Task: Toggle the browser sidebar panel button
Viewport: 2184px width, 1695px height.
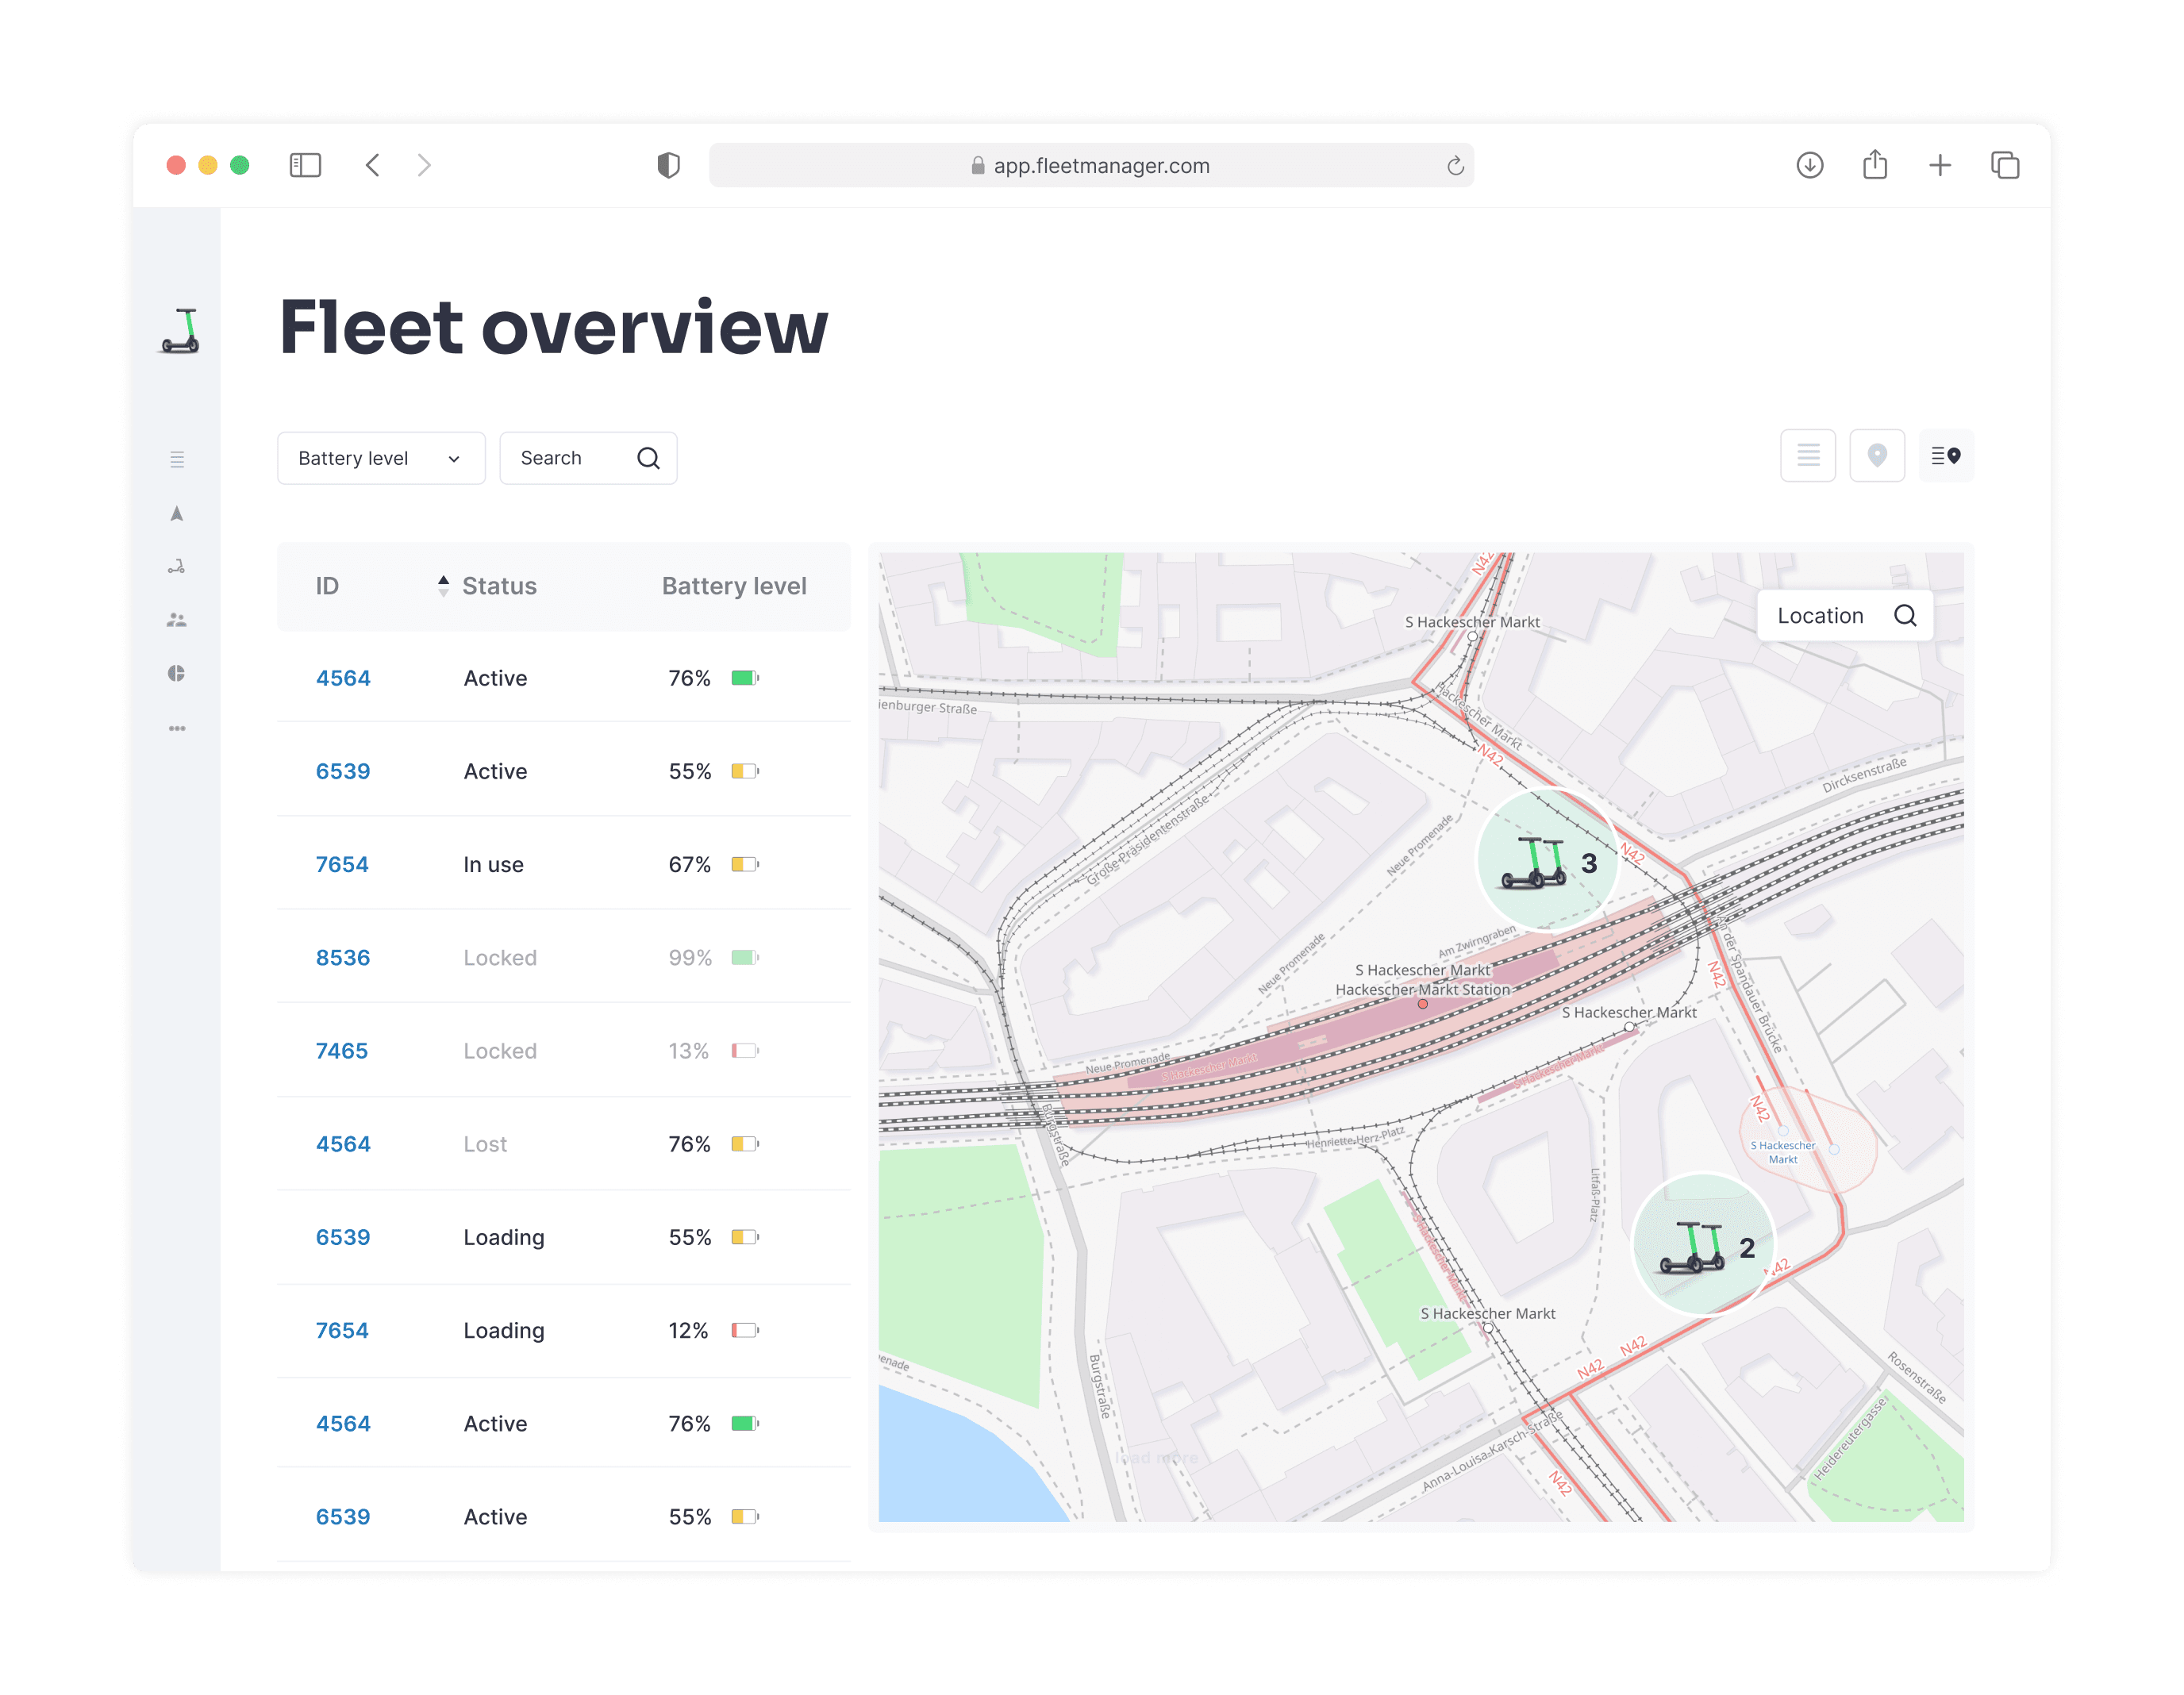Action: click(x=305, y=165)
